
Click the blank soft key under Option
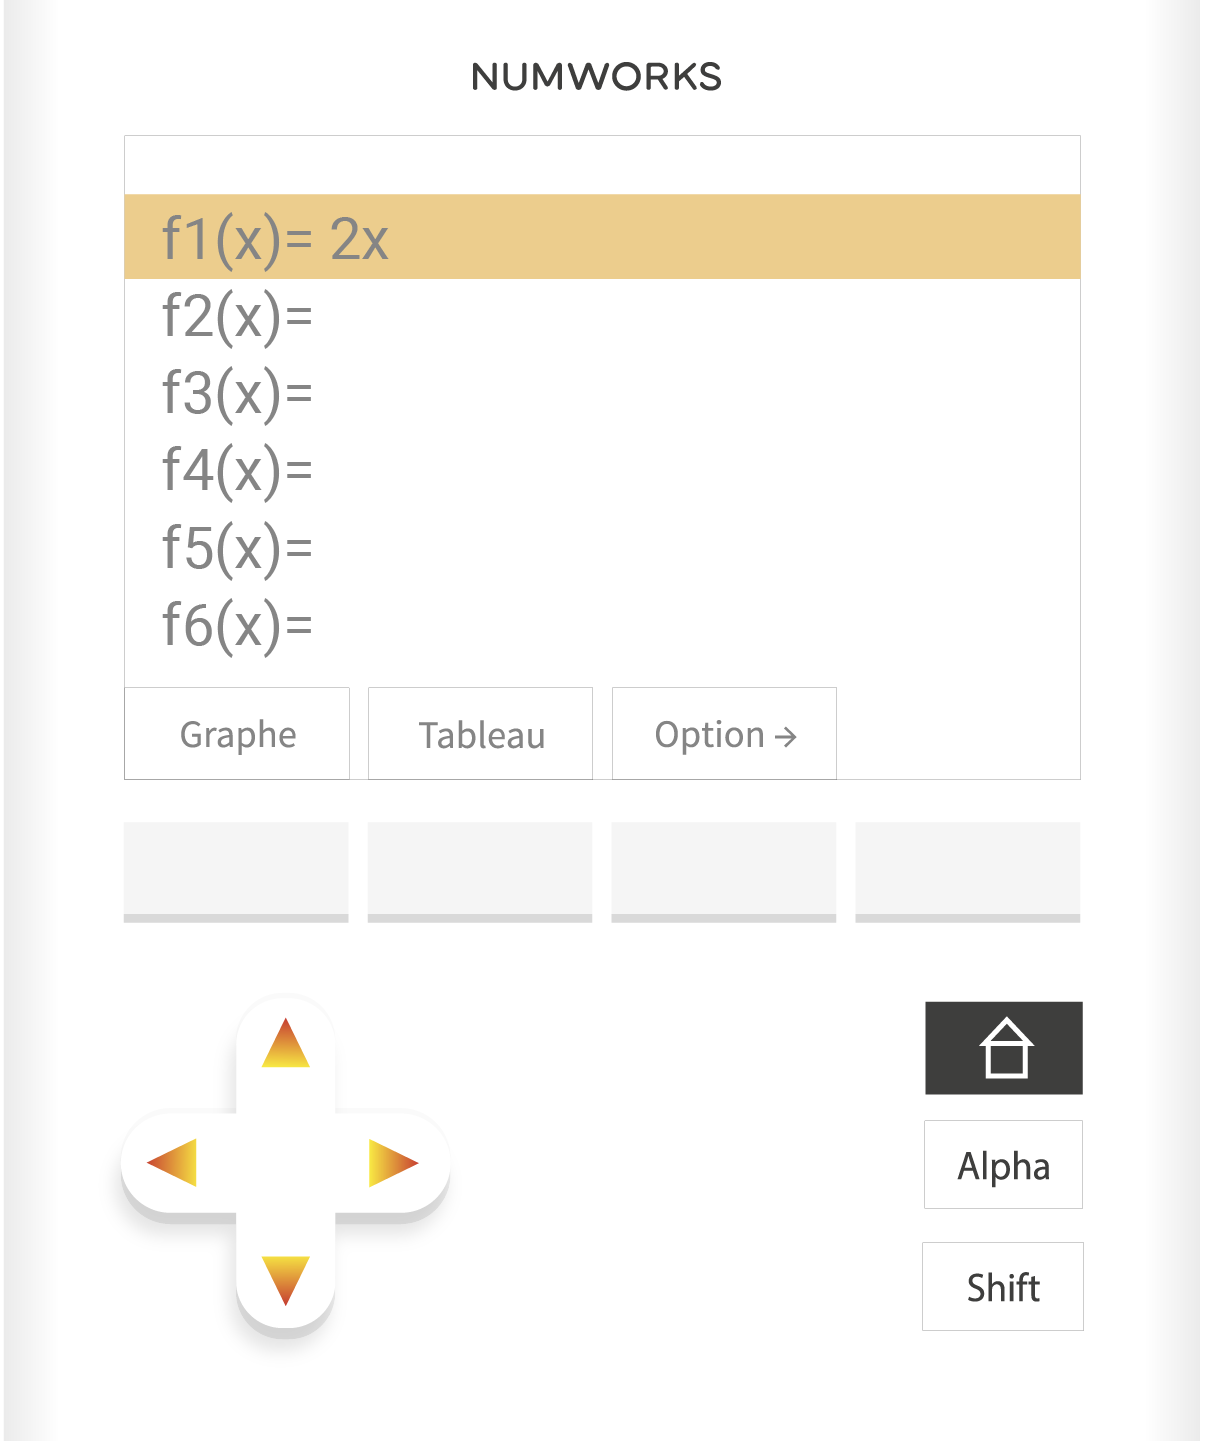coord(724,872)
